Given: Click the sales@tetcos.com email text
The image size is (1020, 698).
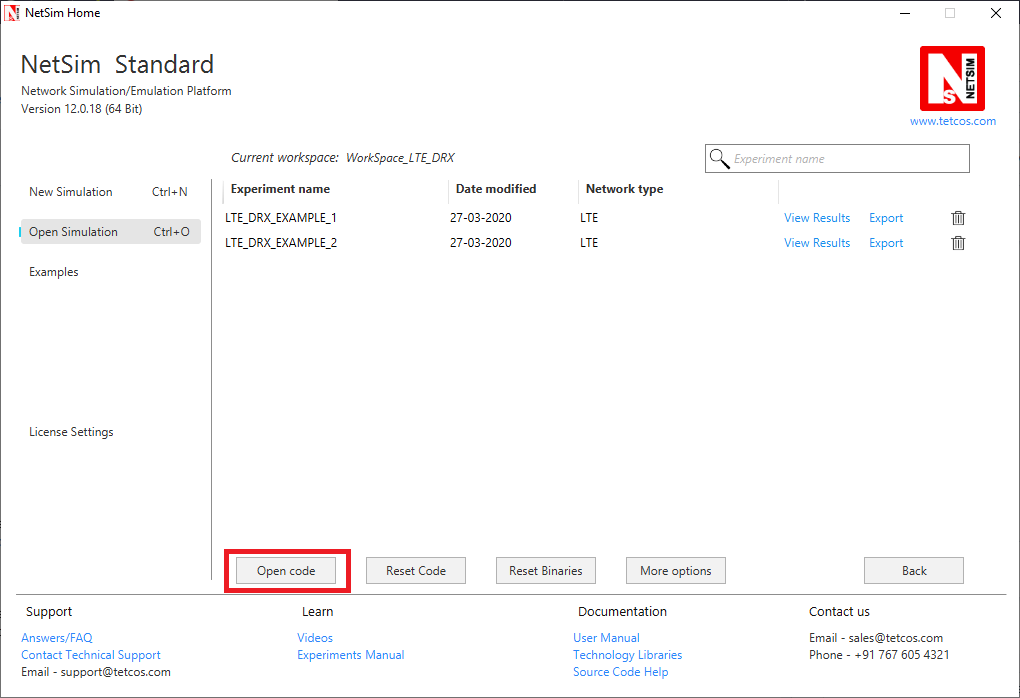Looking at the screenshot, I should 895,638.
